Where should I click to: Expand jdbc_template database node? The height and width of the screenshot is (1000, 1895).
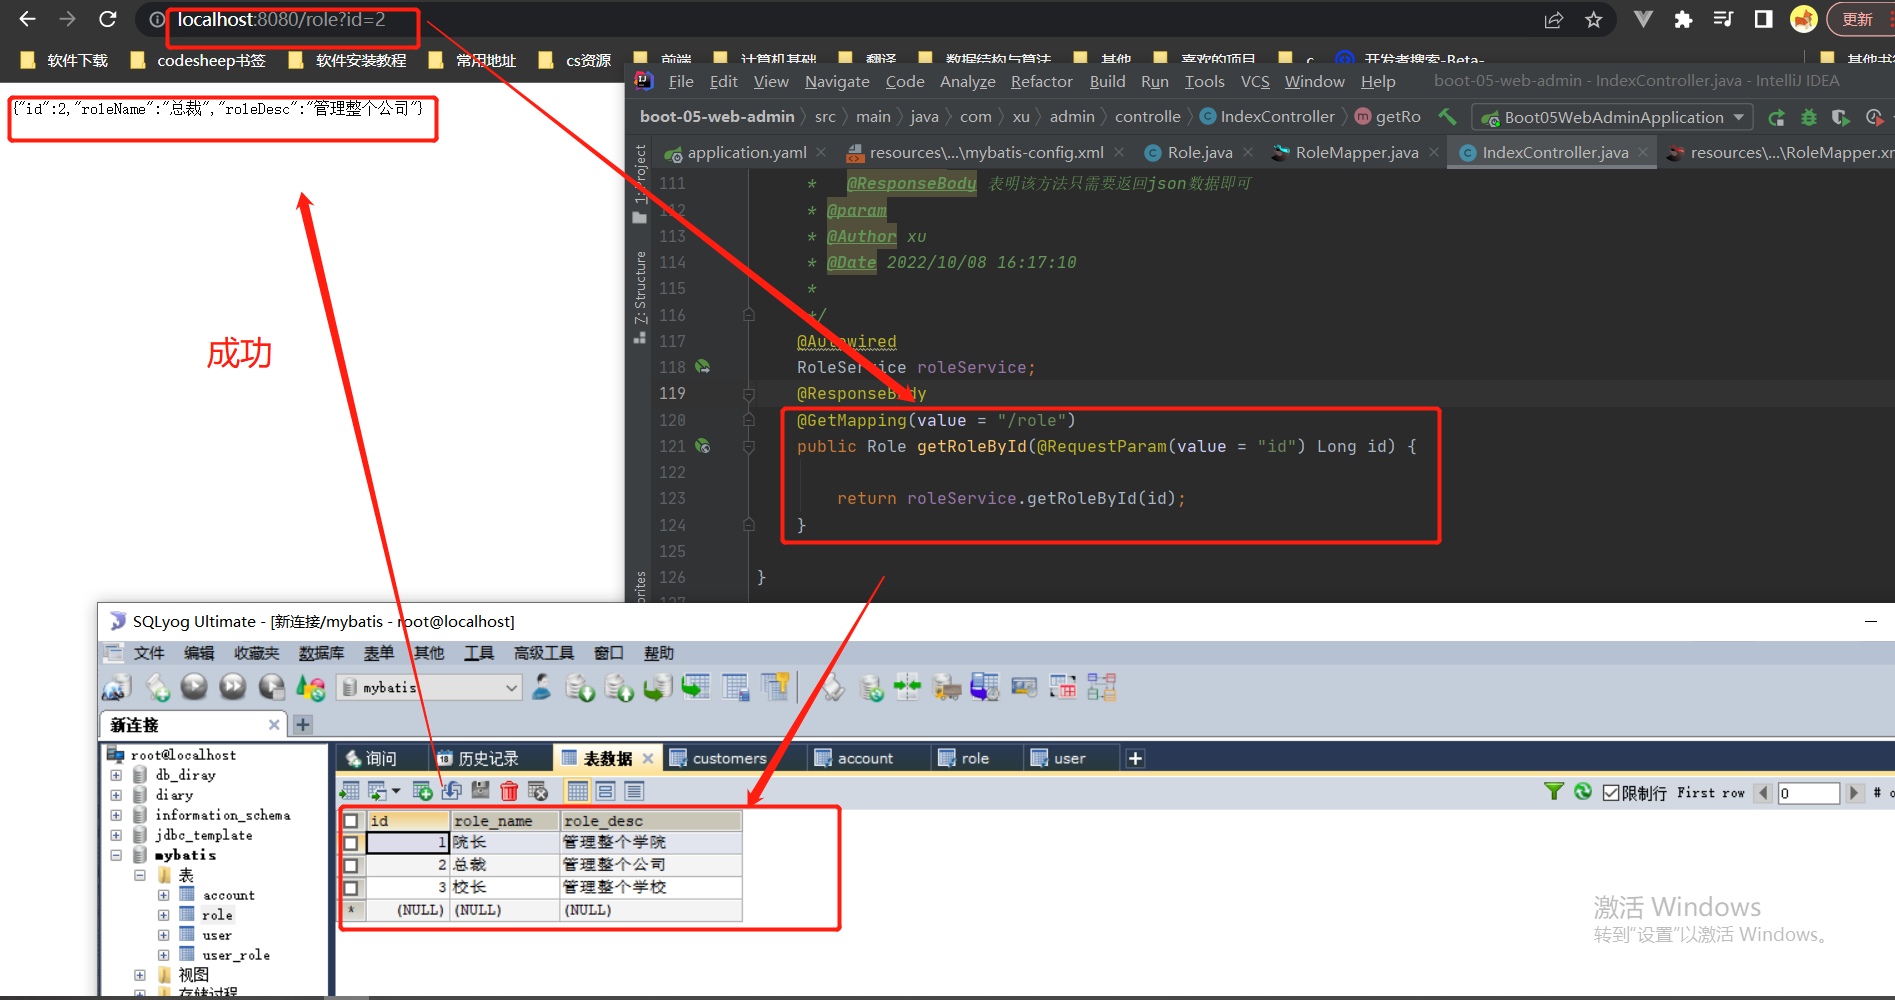[x=116, y=835]
